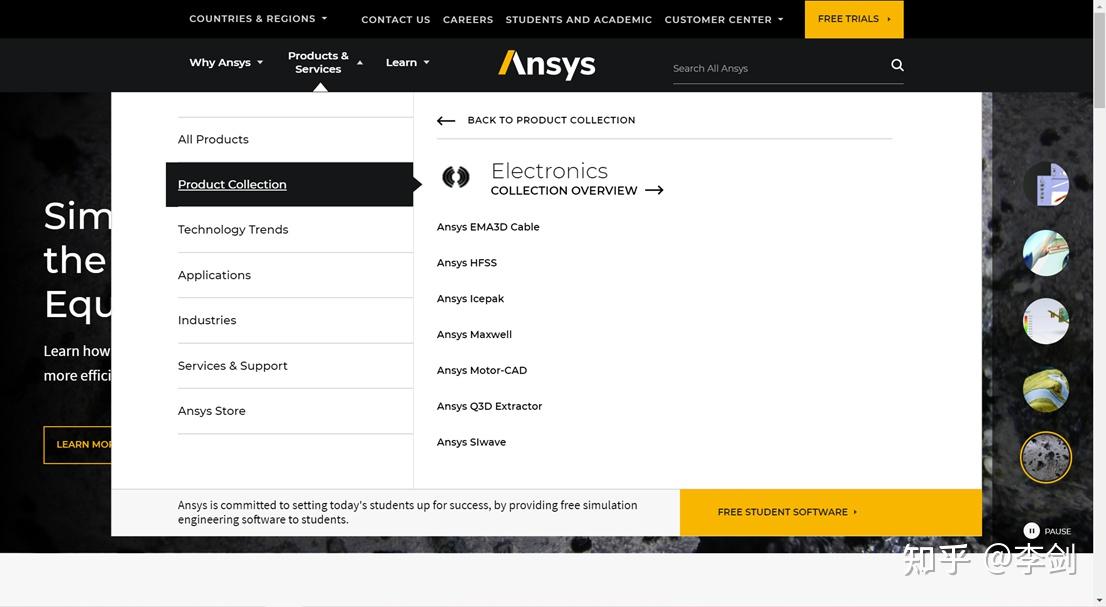Screen dimensions: 1106x607
Task: Select the fourth carousel thumbnail on the right
Action: pyautogui.click(x=1046, y=389)
